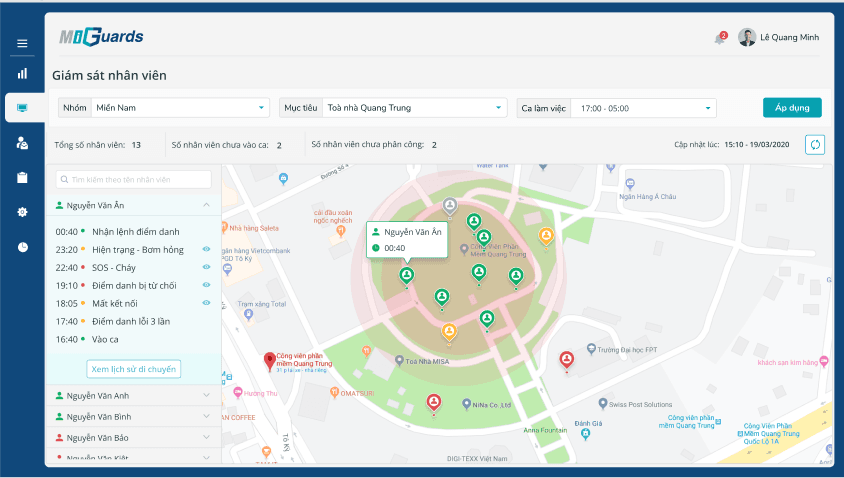Toggle eye icon for 'Mất kết nối' event
This screenshot has height=478, width=844.
(206, 303)
